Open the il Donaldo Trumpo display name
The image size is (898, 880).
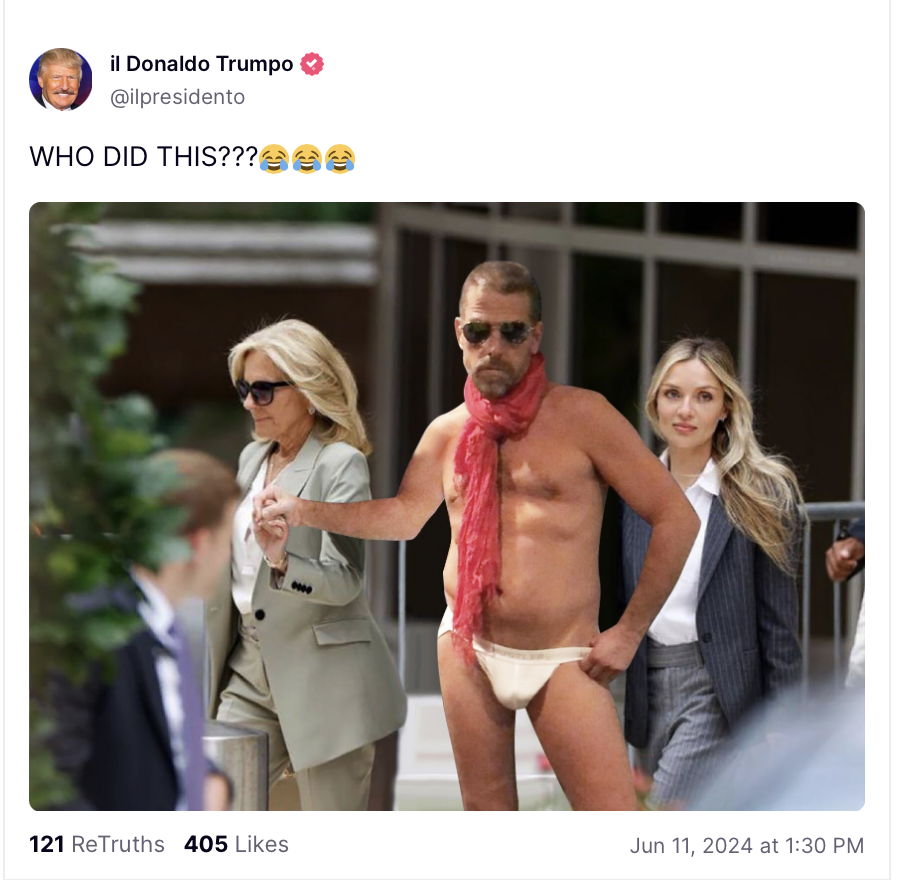[x=202, y=64]
